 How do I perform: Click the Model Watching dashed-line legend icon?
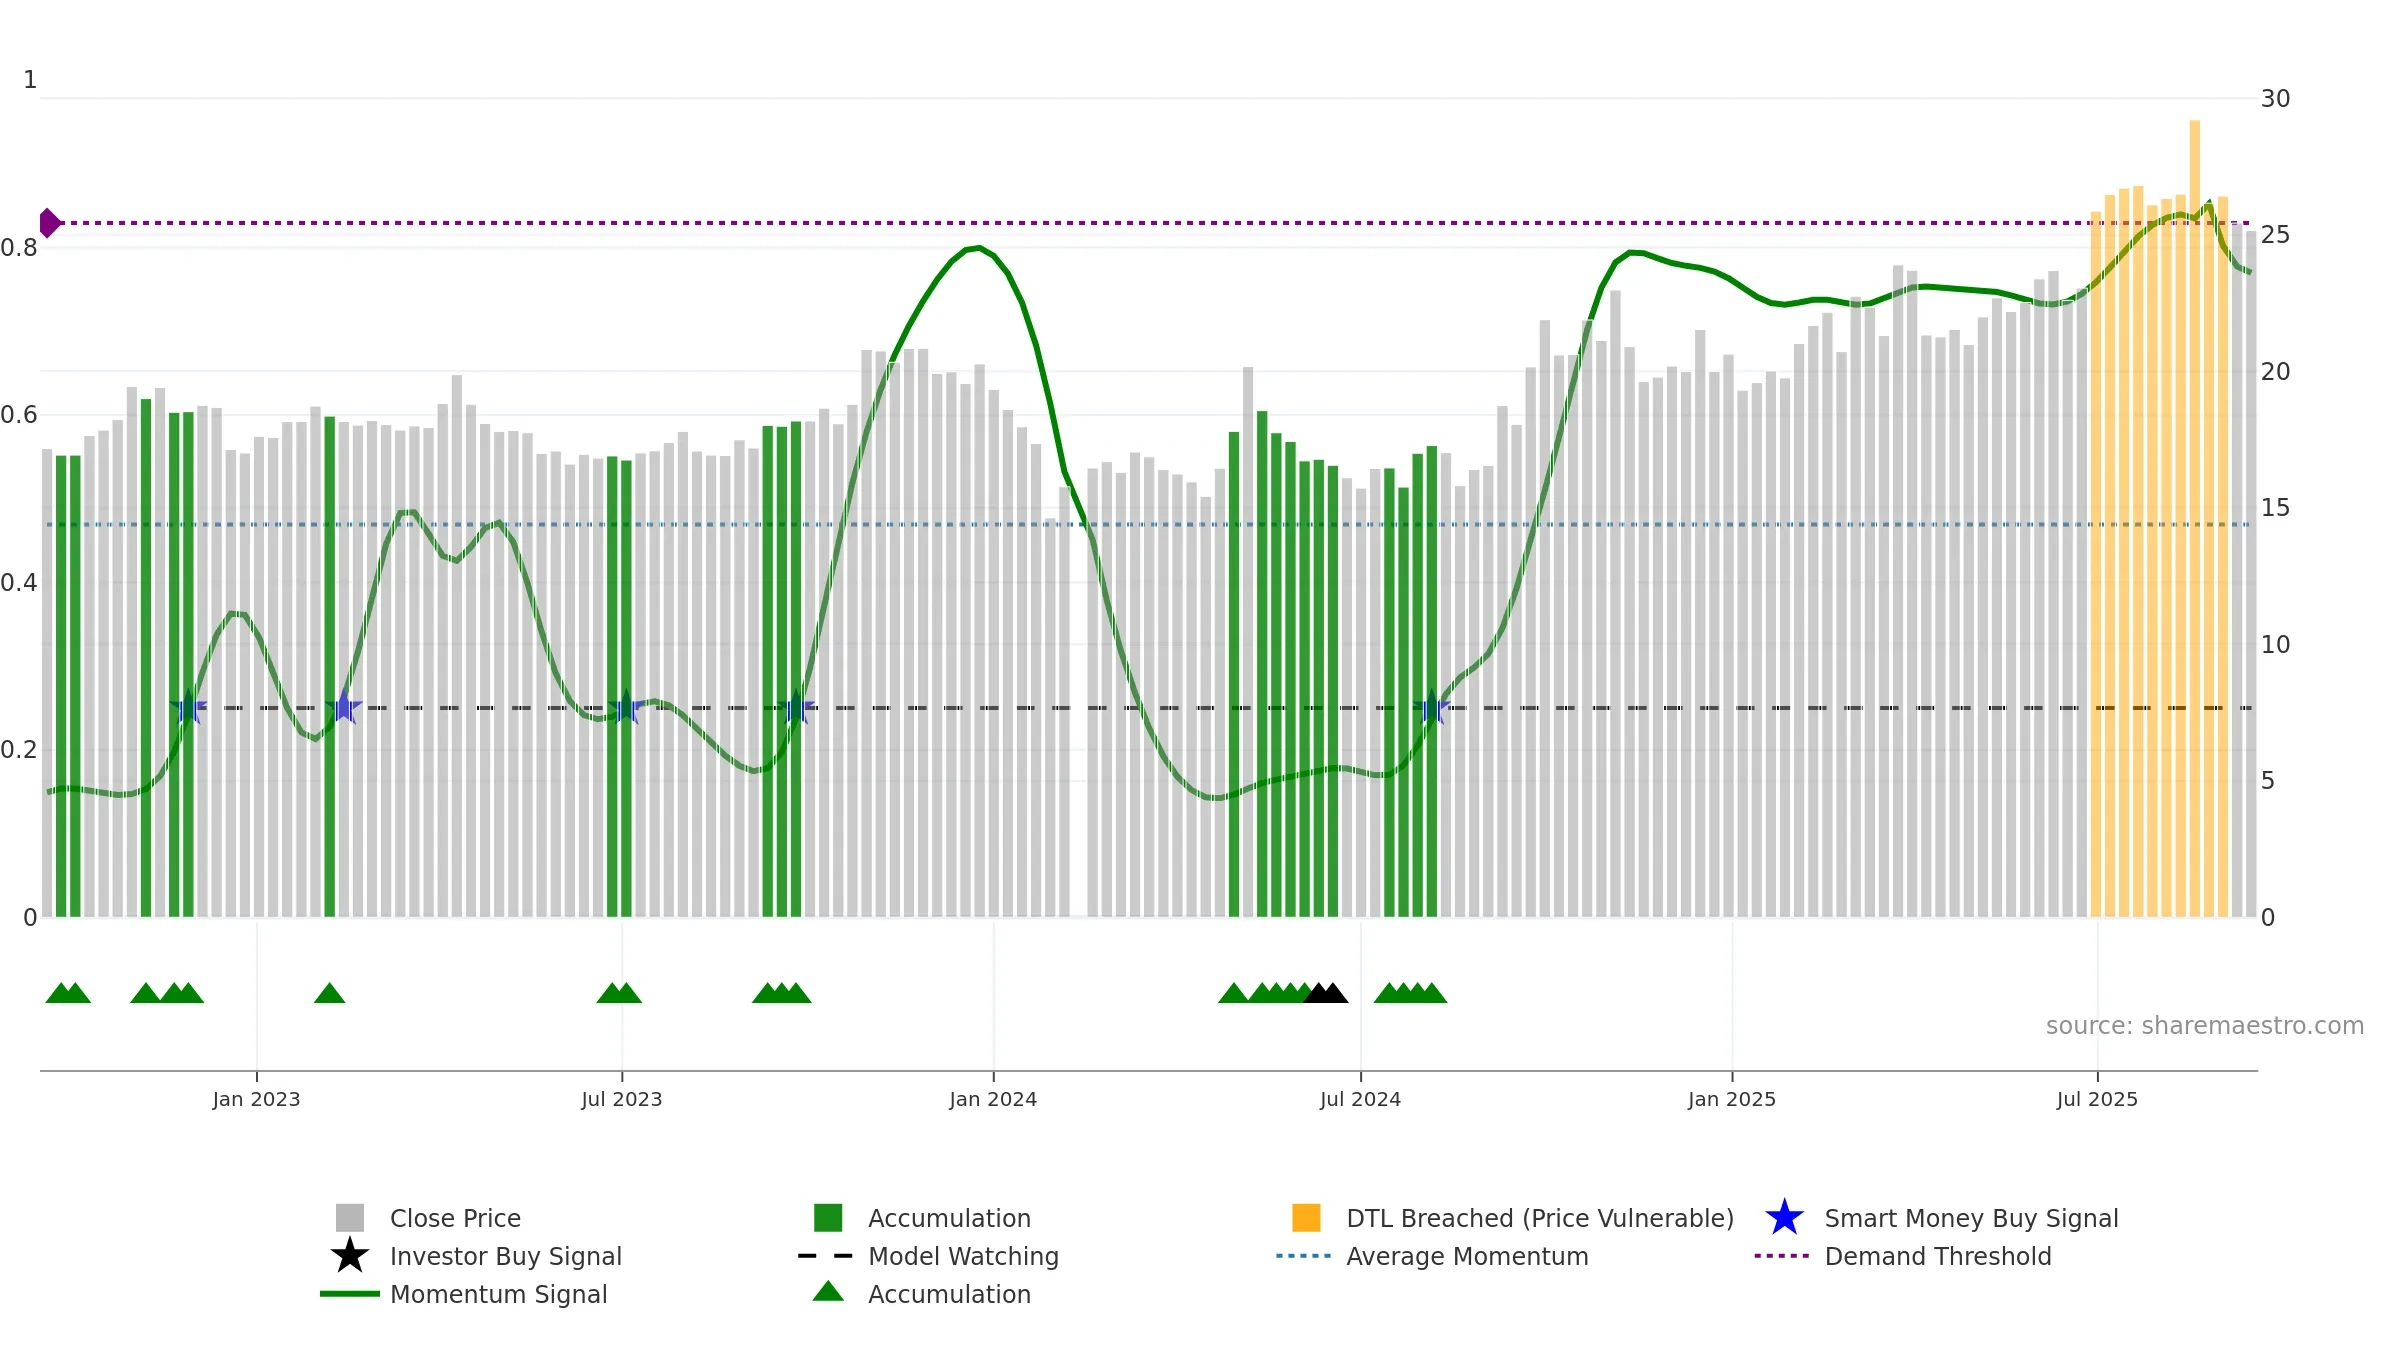tap(826, 1256)
